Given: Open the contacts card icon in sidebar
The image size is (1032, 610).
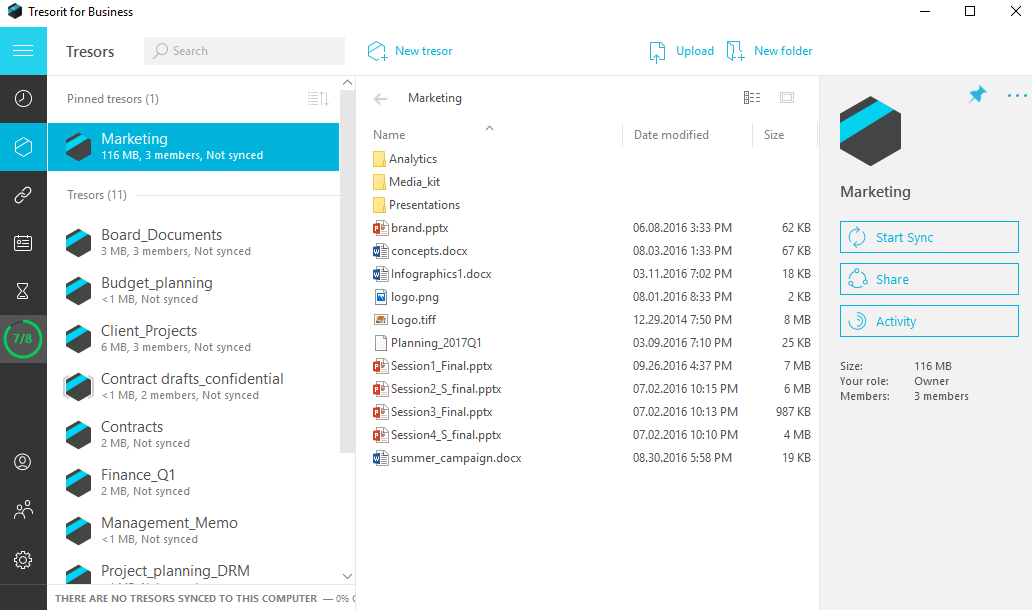Looking at the screenshot, I should click(23, 243).
